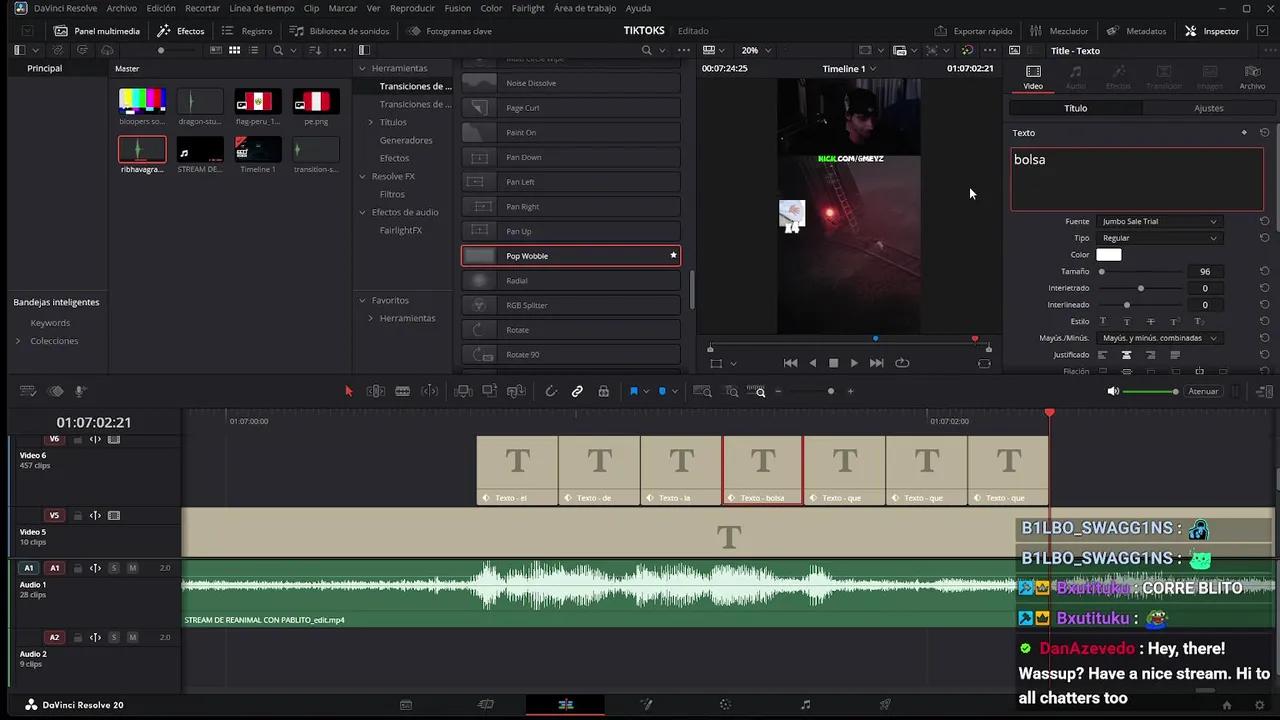Open the Fairlight menu in the menu bar

click(527, 8)
